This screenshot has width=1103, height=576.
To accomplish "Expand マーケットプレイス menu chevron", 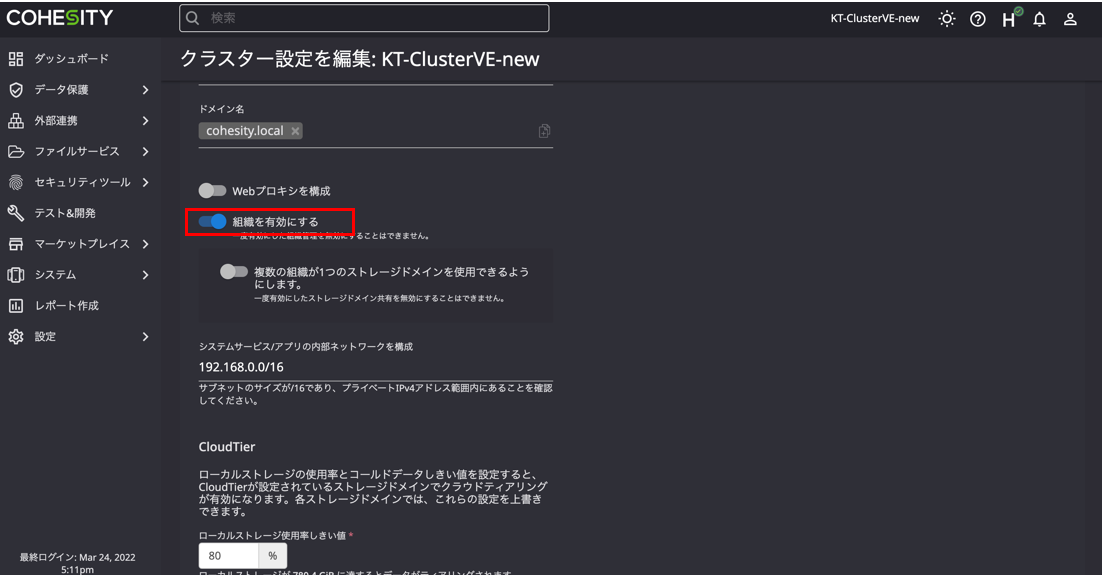I will click(x=146, y=243).
